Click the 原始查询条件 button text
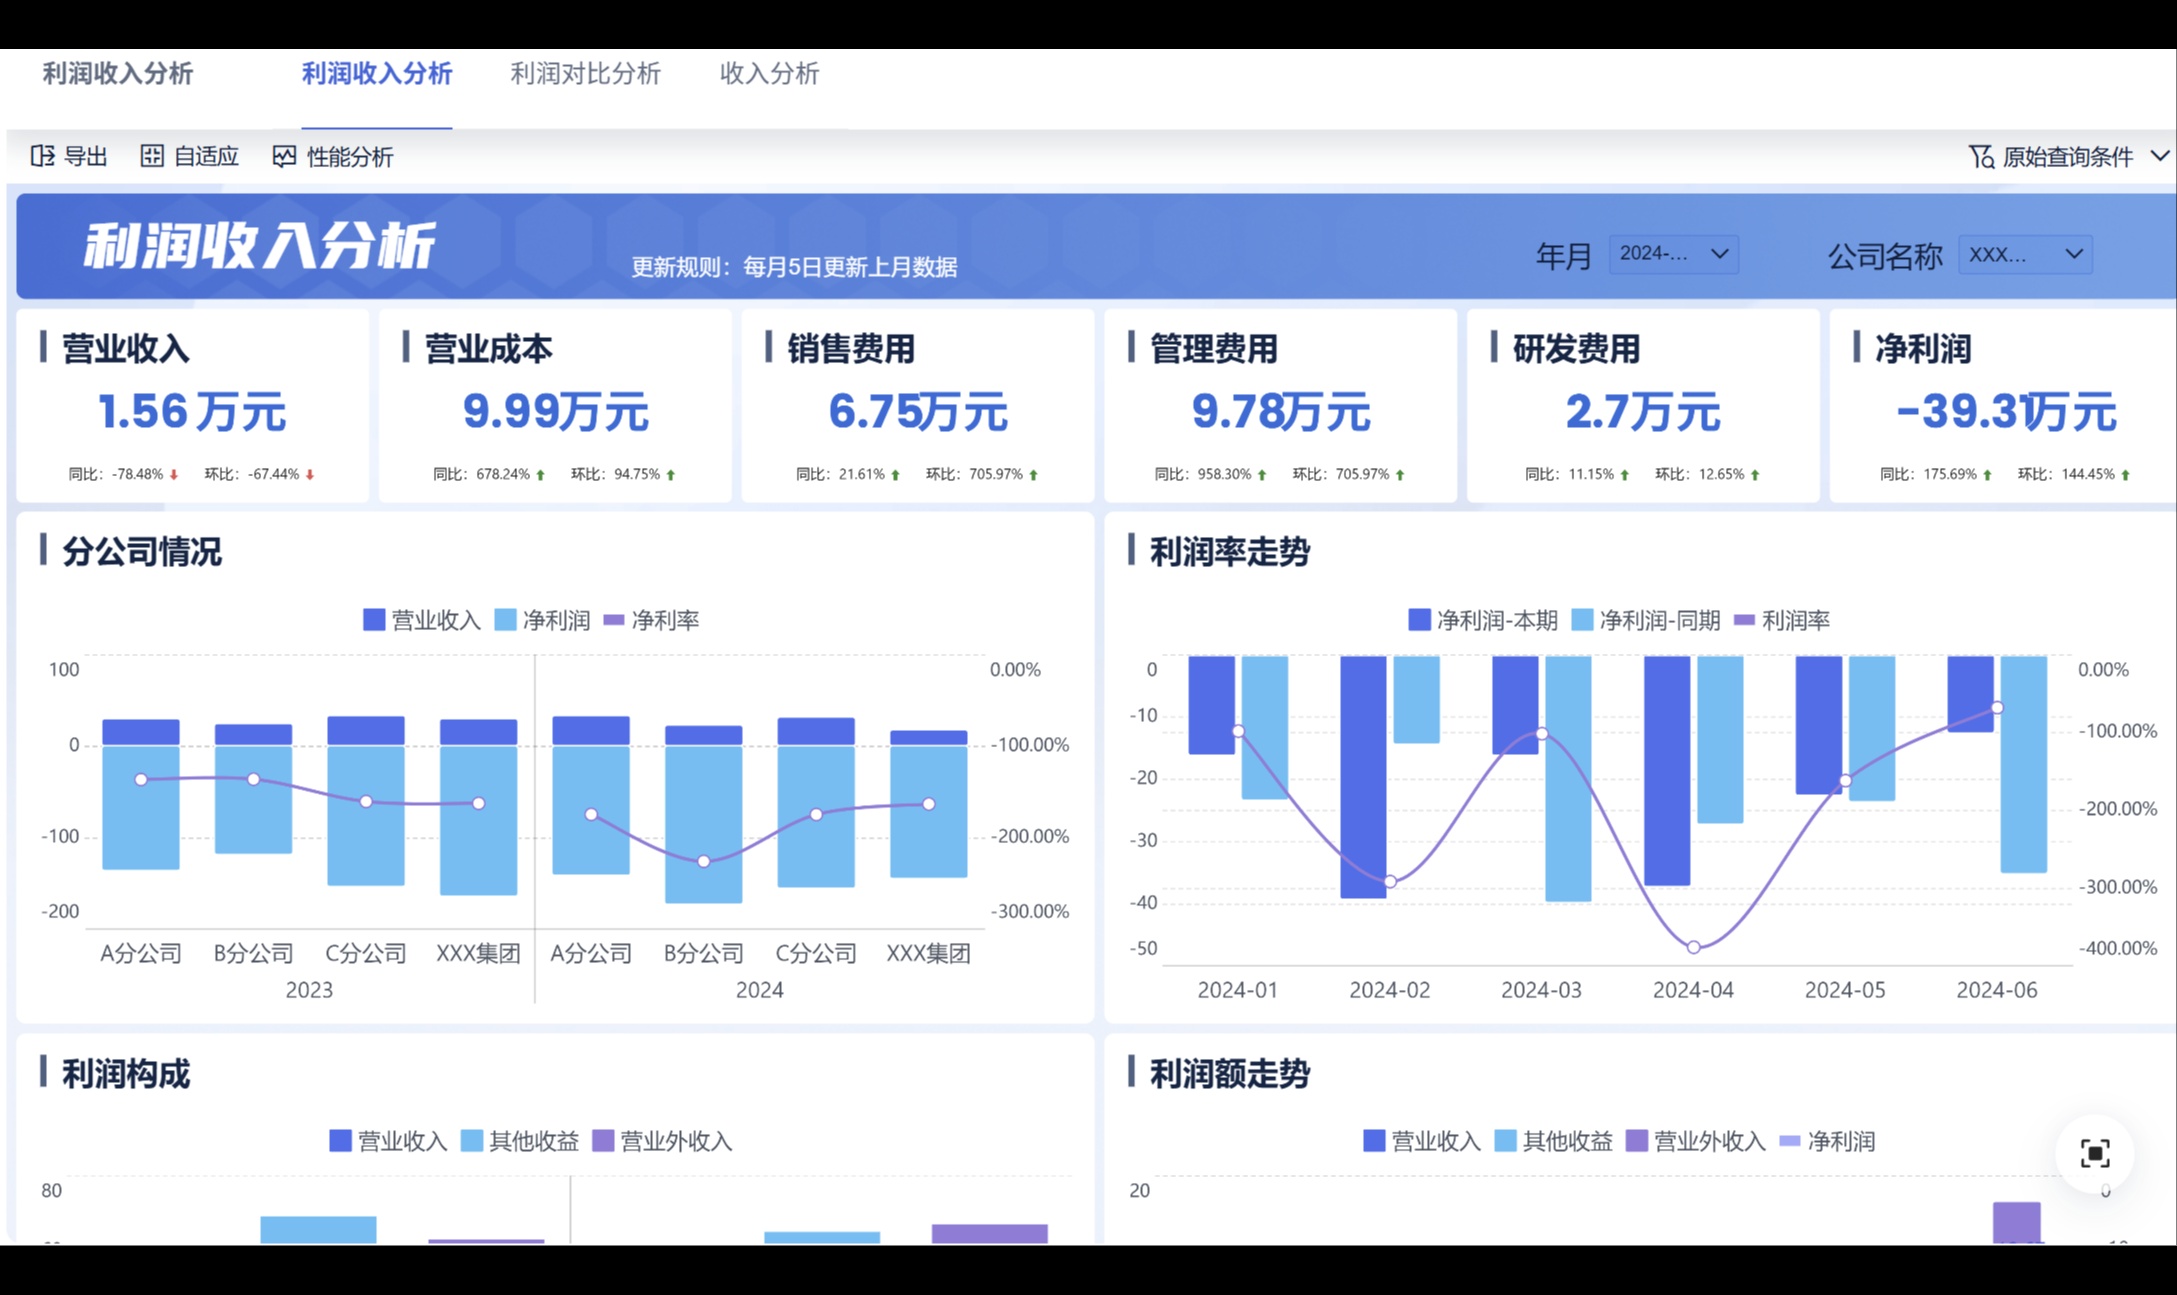The width and height of the screenshot is (2177, 1295). [x=2068, y=157]
